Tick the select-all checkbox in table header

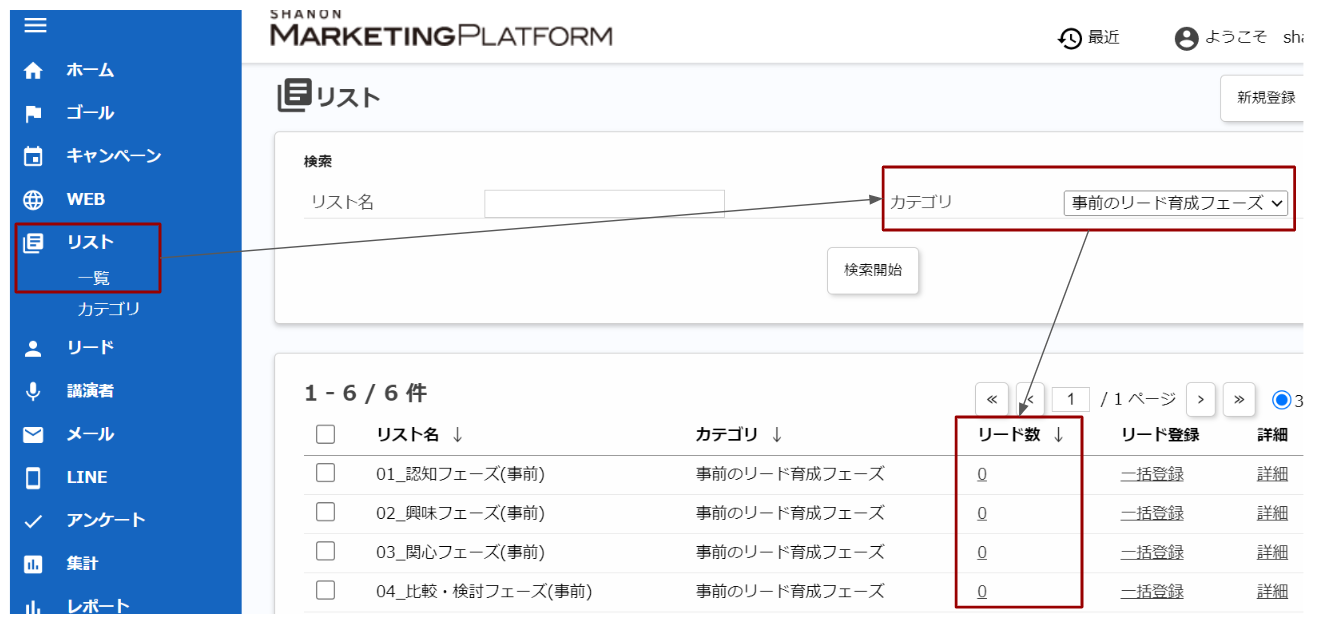(325, 434)
